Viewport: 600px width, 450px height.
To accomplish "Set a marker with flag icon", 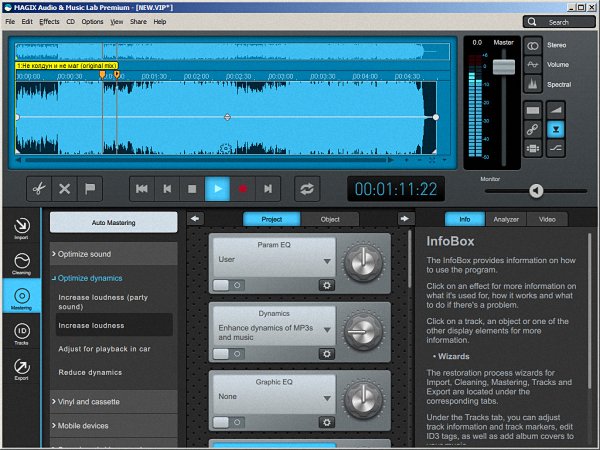I will click(91, 187).
